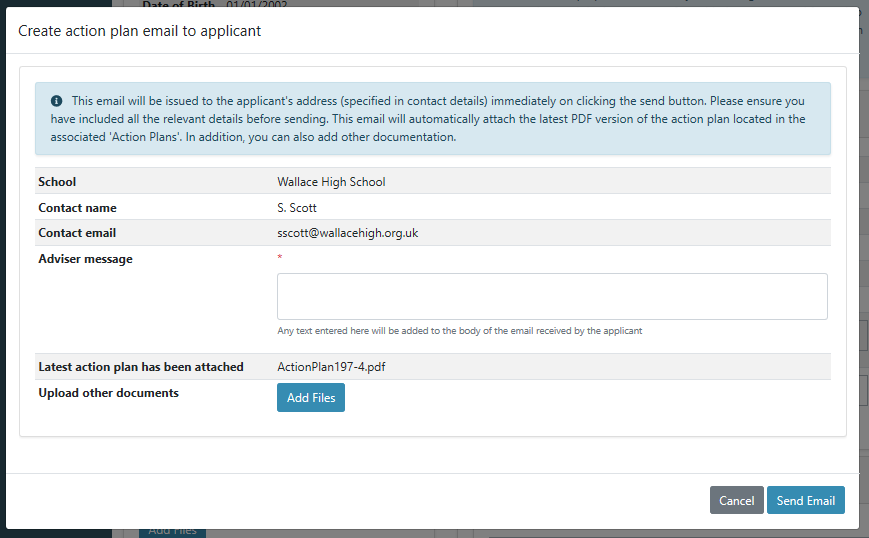Select the ActionPlan197-4.pdf attachment name

[331, 367]
